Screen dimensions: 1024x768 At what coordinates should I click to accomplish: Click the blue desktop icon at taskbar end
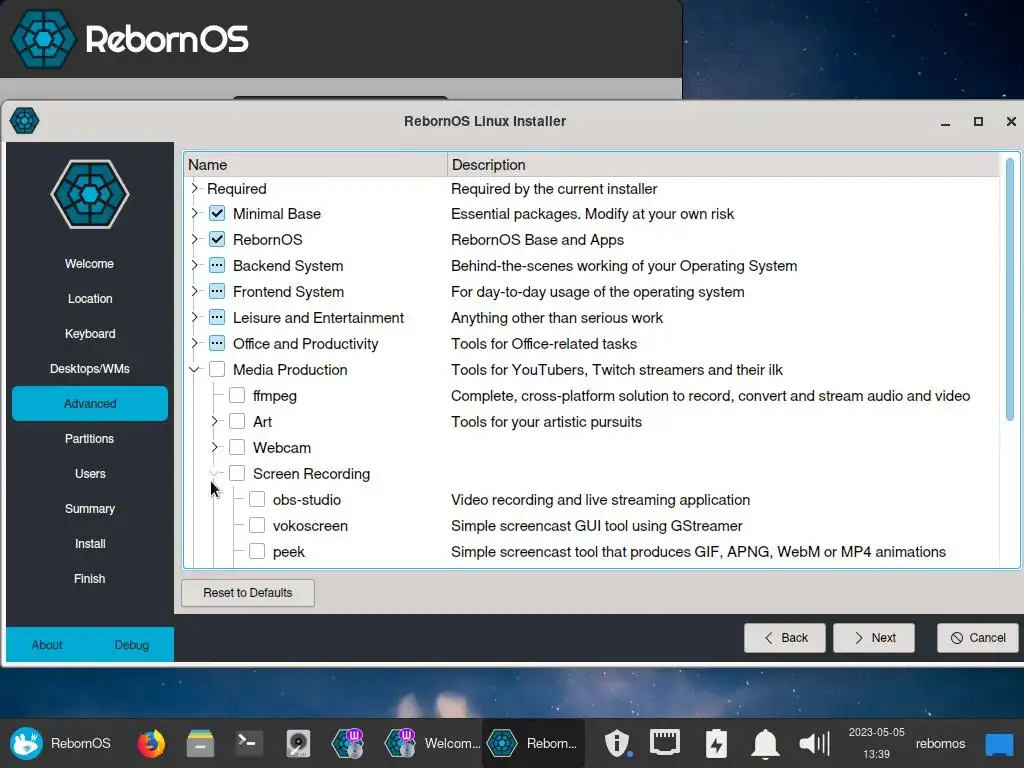pos(999,743)
